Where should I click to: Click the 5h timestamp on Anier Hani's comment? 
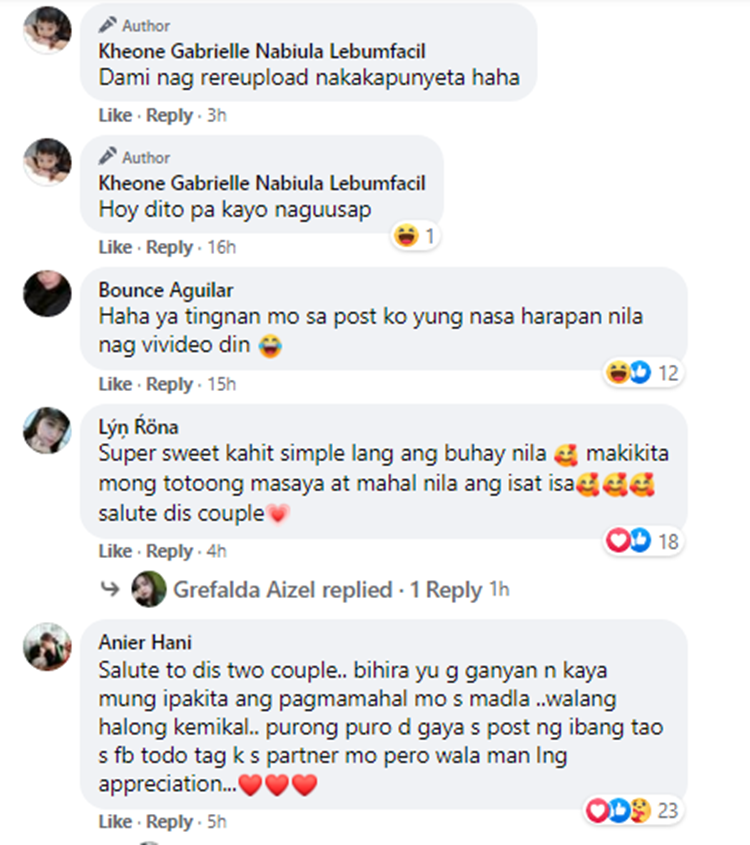coord(217,822)
